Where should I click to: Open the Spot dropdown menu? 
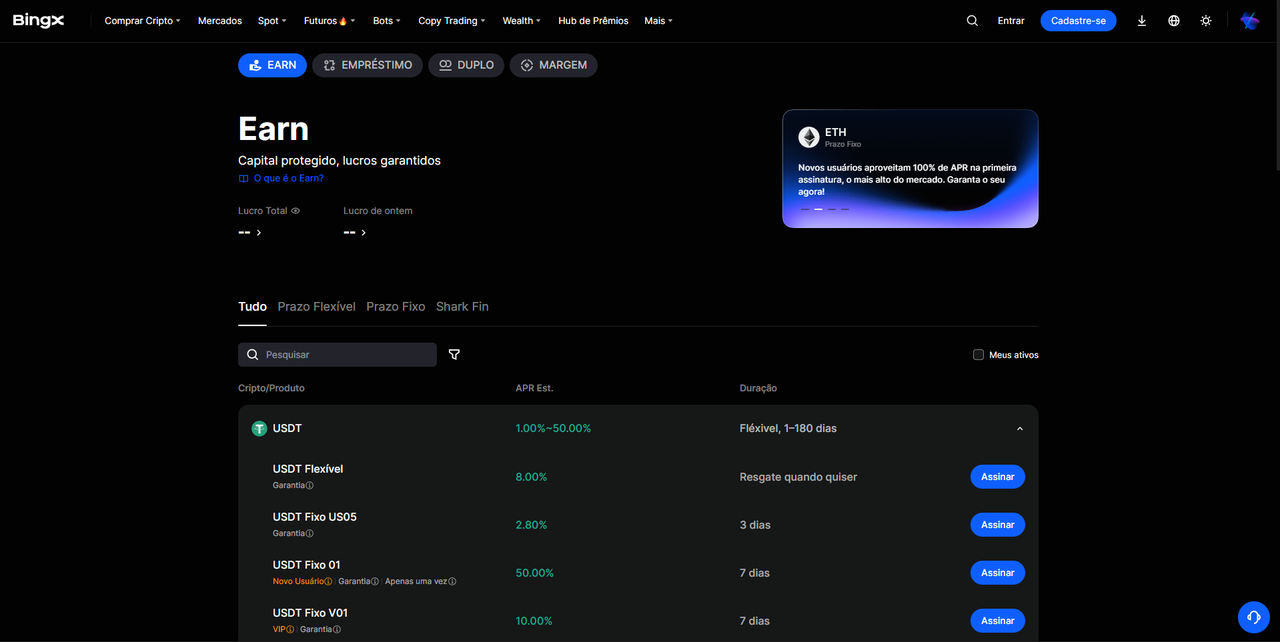(x=272, y=20)
